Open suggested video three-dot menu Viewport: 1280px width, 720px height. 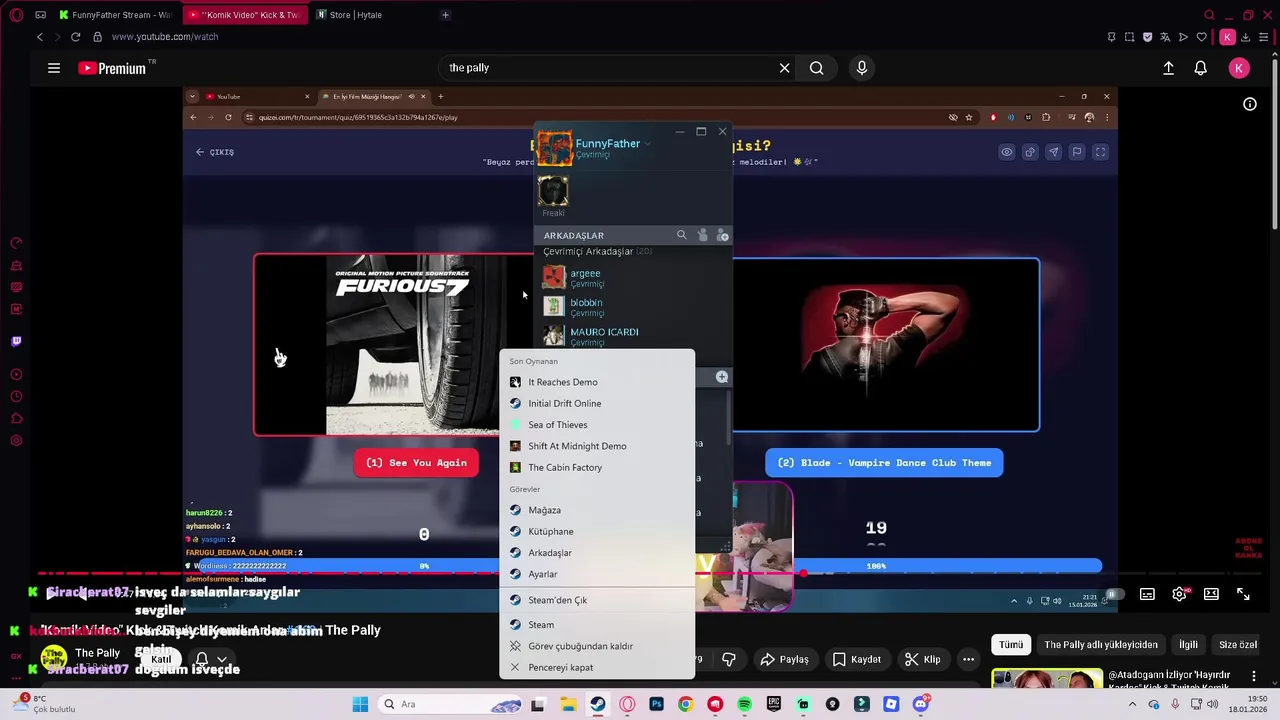[1254, 677]
